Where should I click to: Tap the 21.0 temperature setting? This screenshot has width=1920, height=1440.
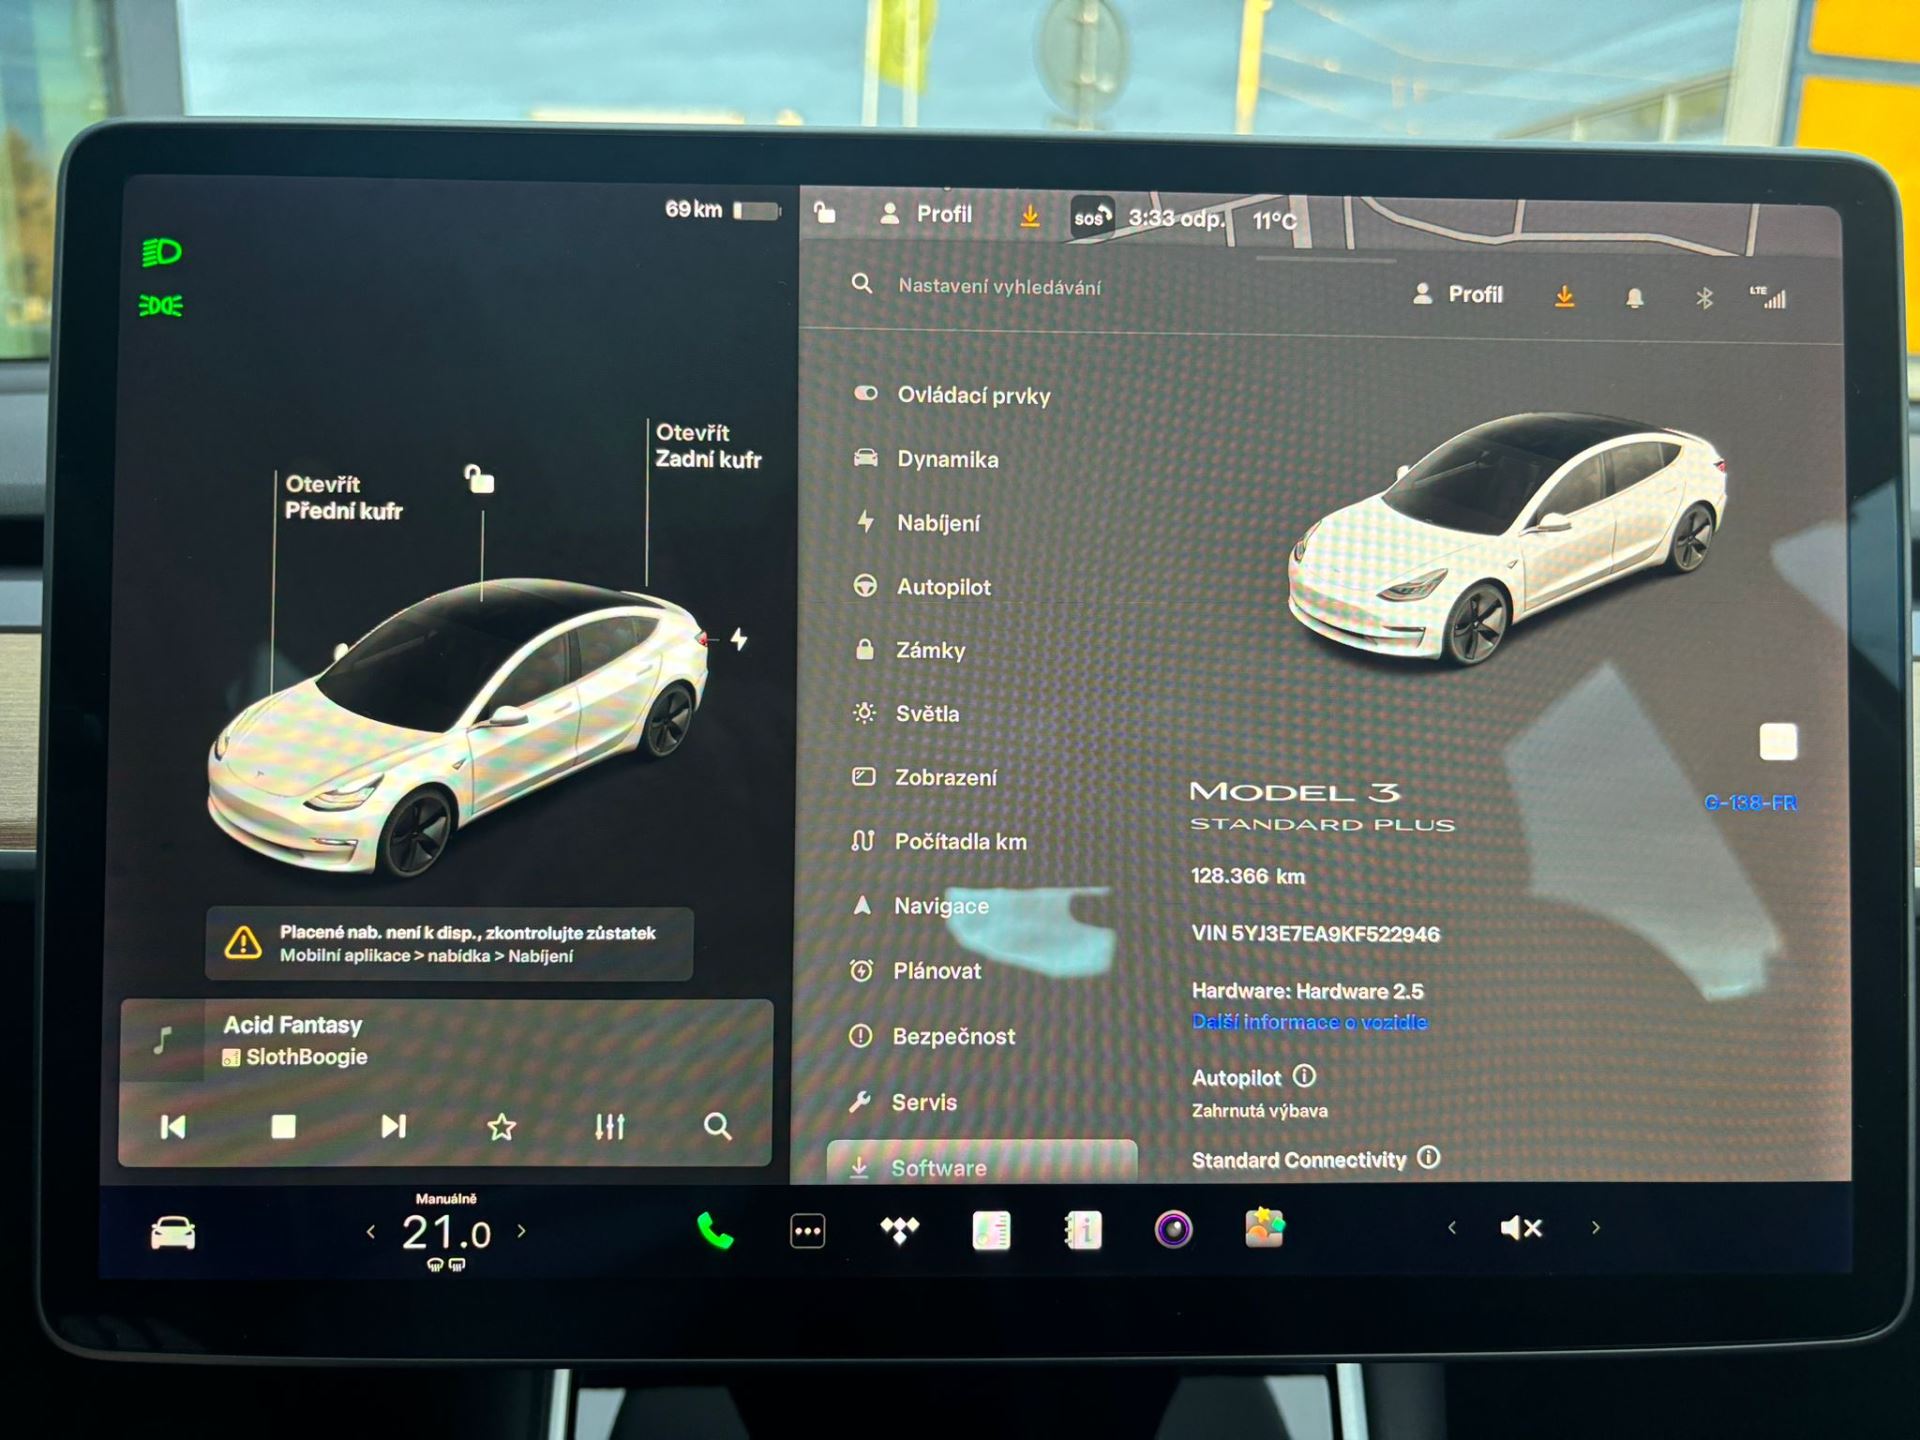[446, 1232]
